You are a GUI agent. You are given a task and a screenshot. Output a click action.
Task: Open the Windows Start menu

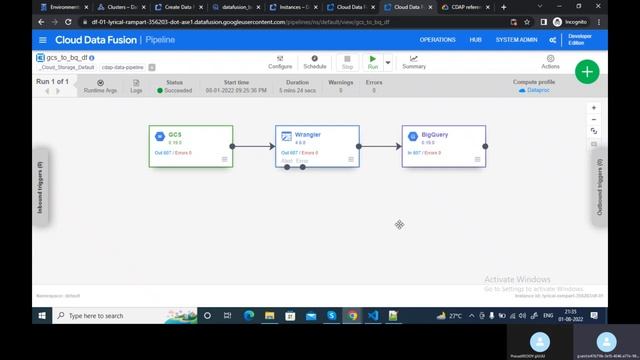[42, 316]
